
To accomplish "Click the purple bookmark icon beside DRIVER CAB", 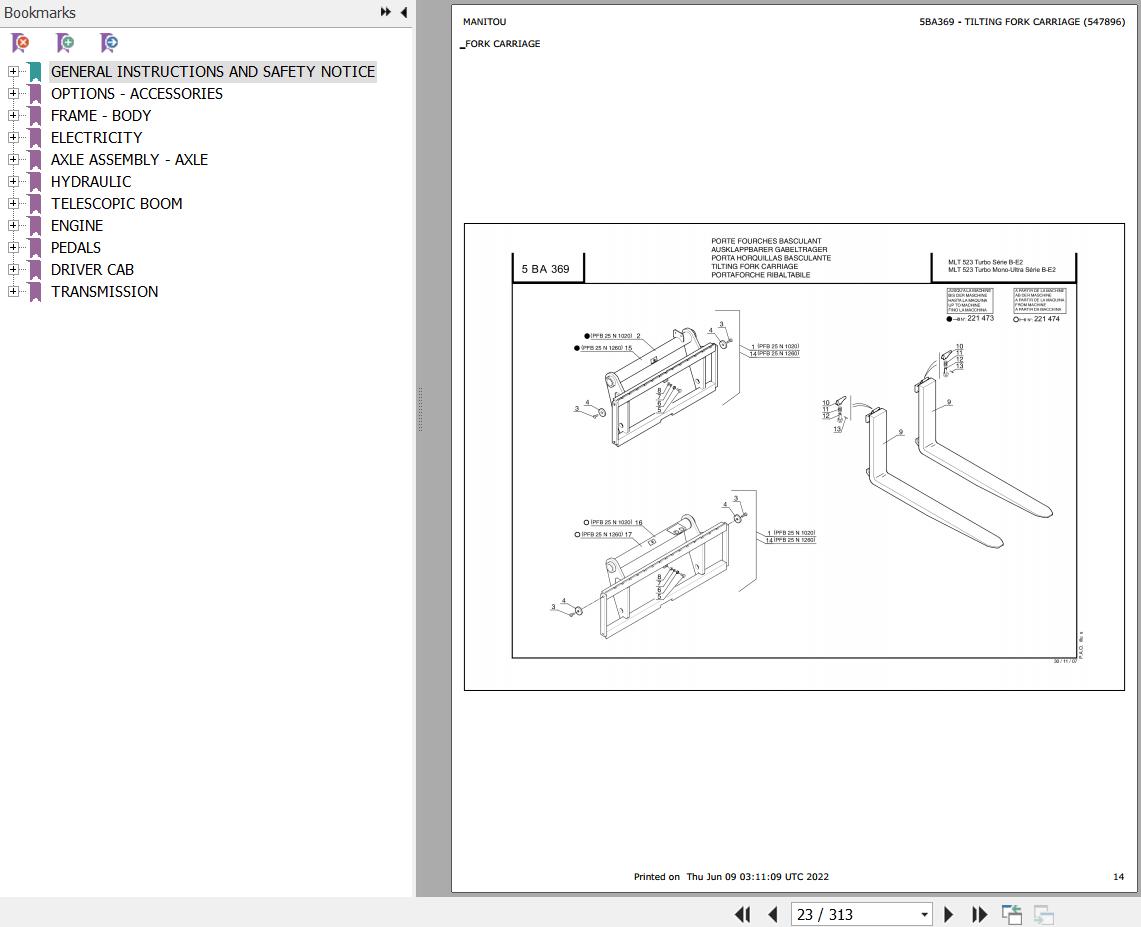I will point(34,270).
